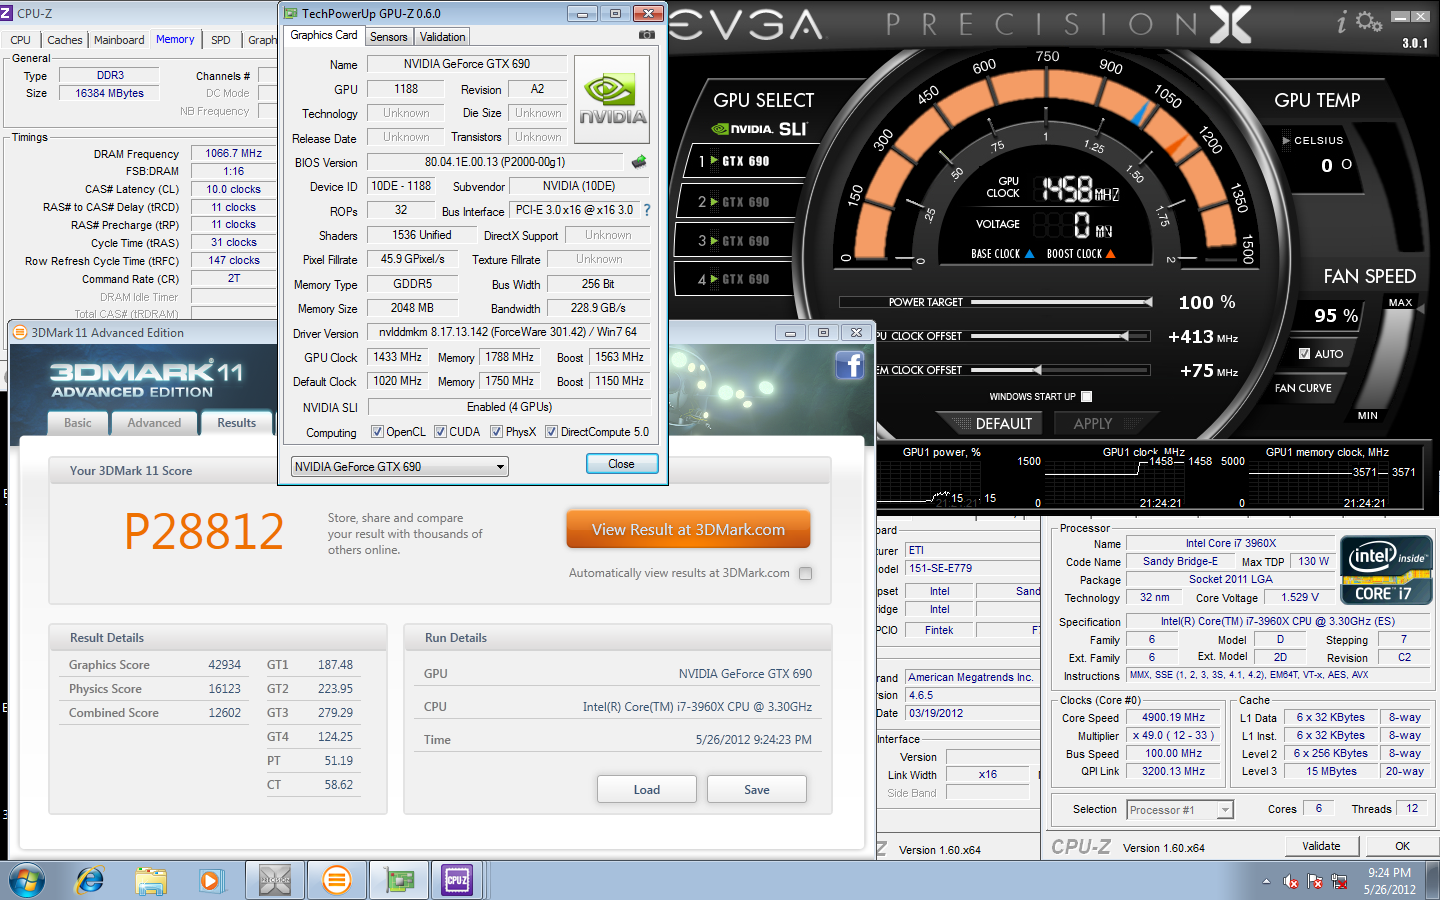
Task: Switch to EVGA Precision taskbar icon
Action: (275, 880)
